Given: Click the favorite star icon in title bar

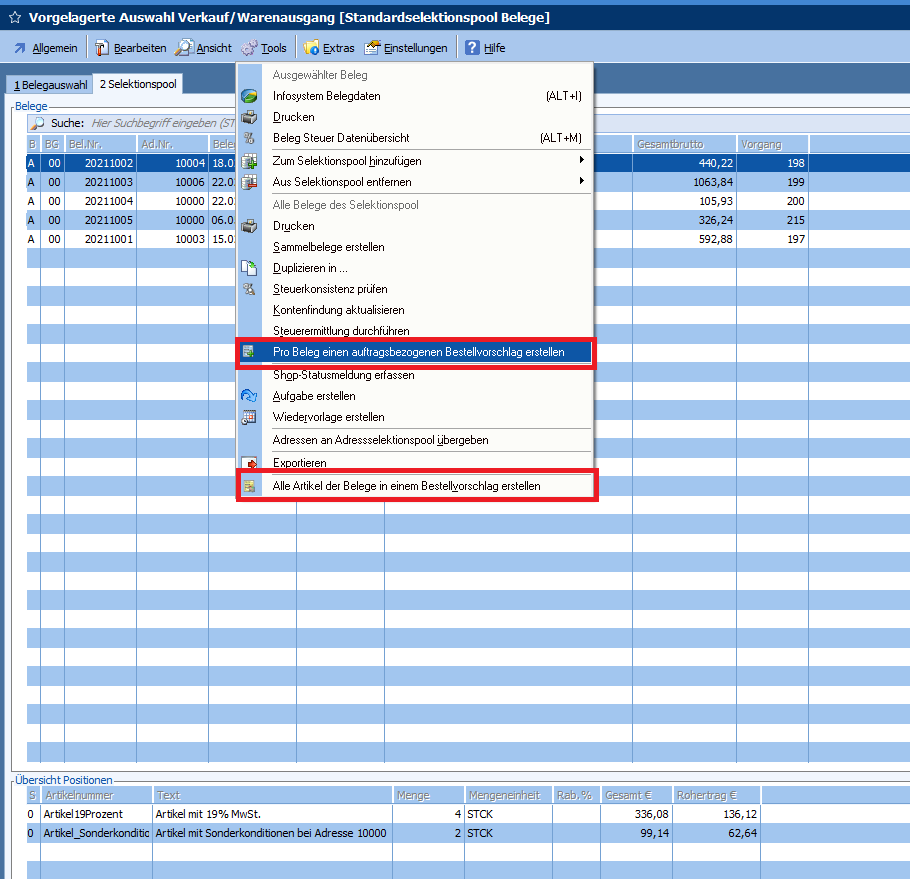Looking at the screenshot, I should point(14,18).
